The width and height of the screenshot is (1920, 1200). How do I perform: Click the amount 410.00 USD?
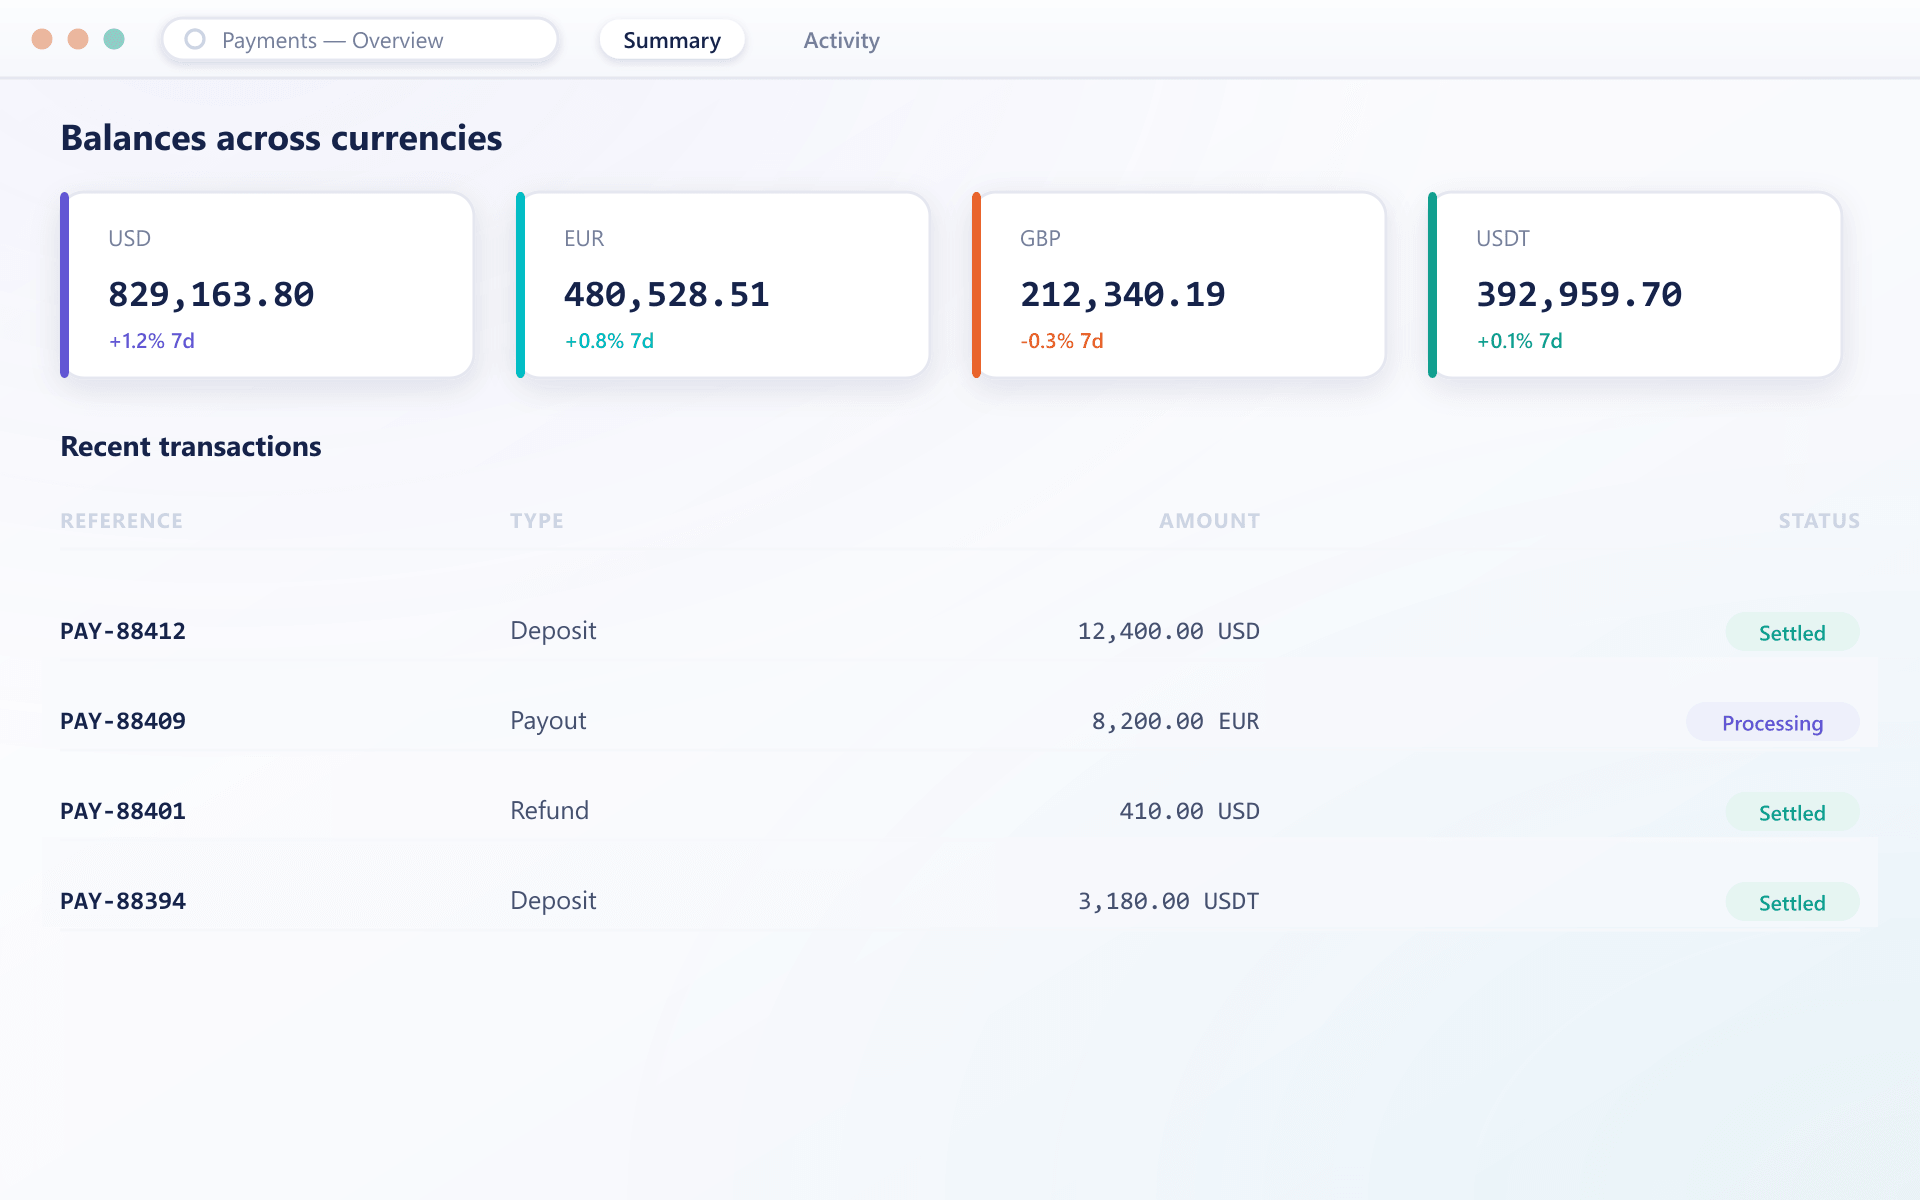tap(1189, 811)
